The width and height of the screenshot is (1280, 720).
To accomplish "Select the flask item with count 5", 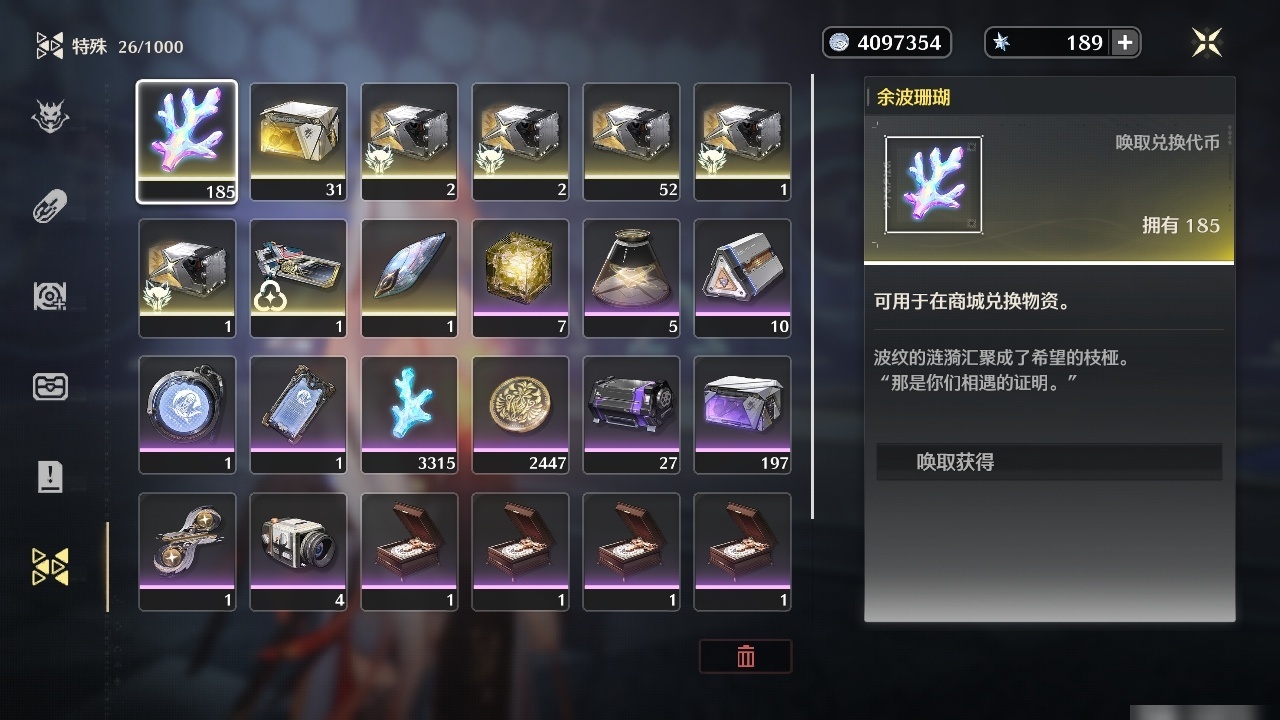I will 631,278.
